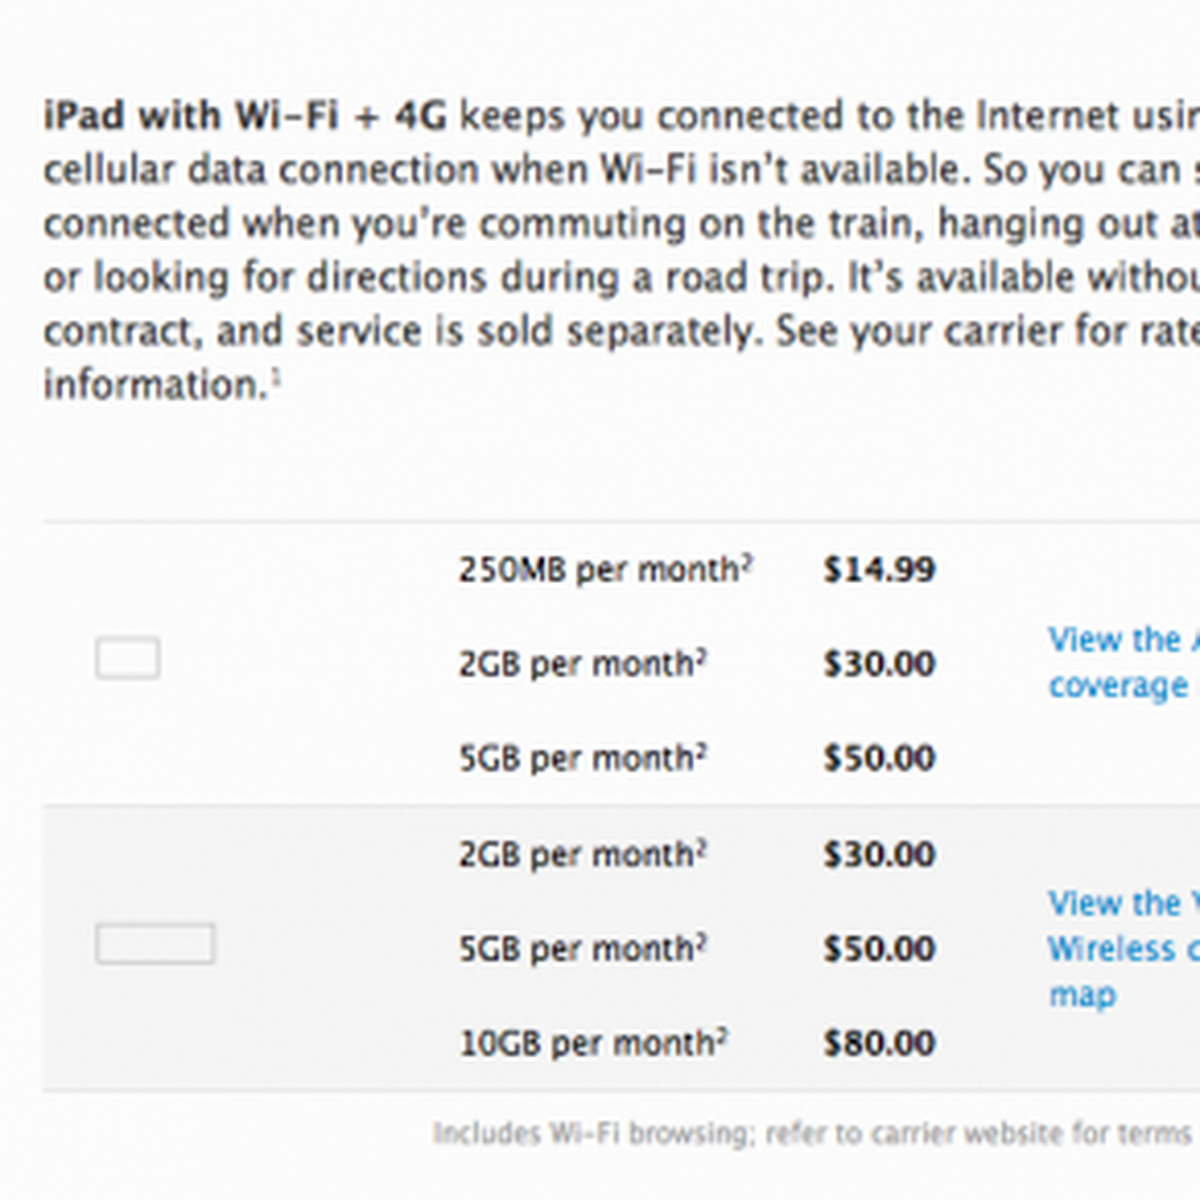Select the $50.00 price in white section

click(x=879, y=758)
